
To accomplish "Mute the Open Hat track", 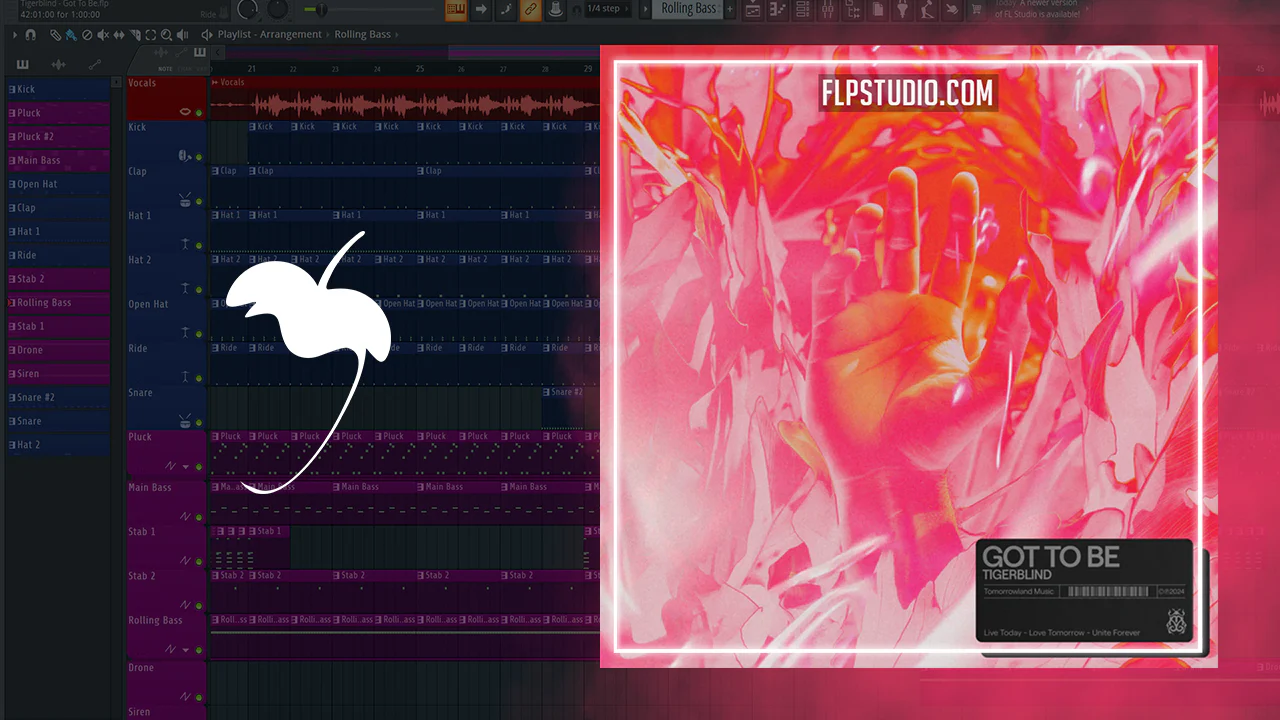I will [x=199, y=333].
